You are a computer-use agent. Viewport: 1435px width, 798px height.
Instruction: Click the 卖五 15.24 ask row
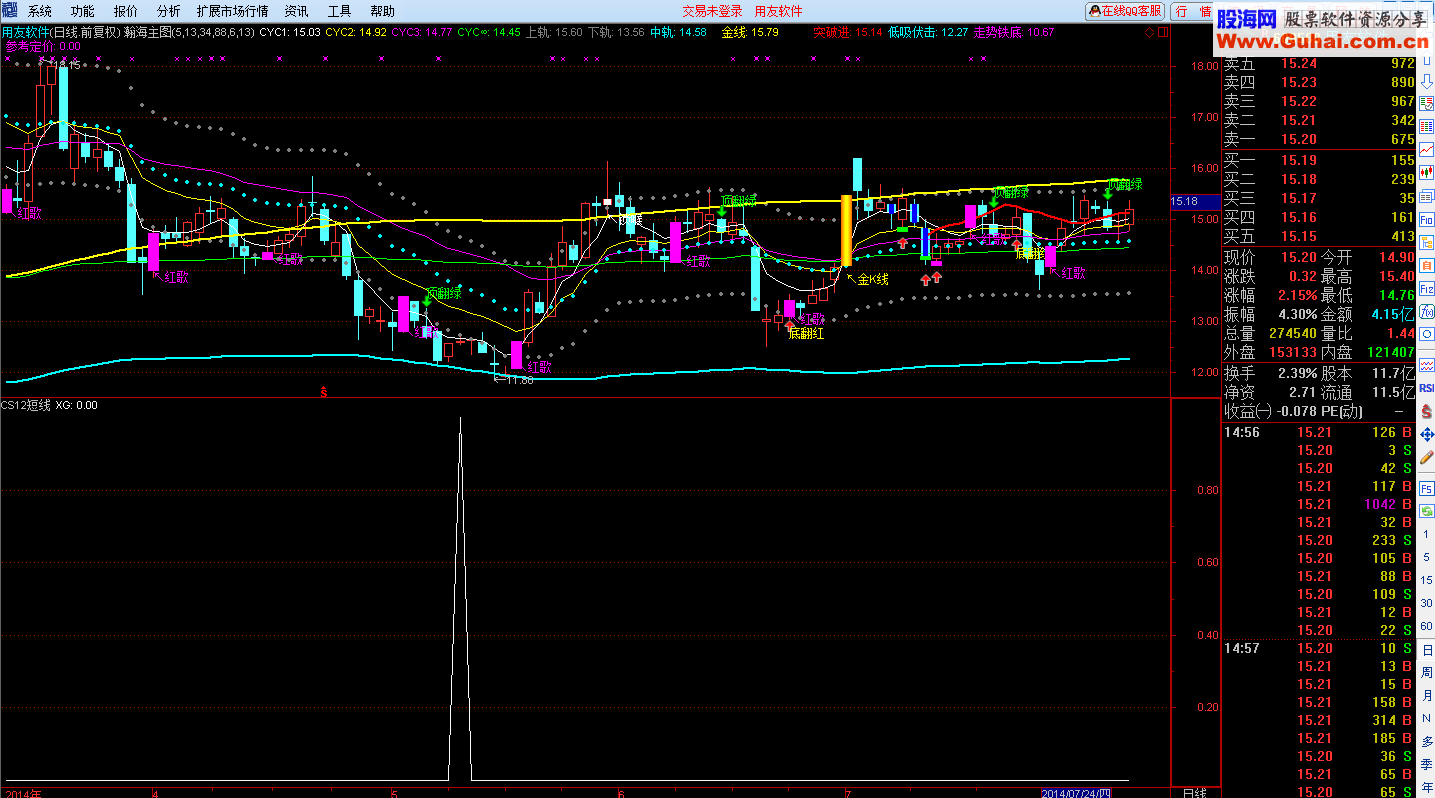[x=1319, y=64]
